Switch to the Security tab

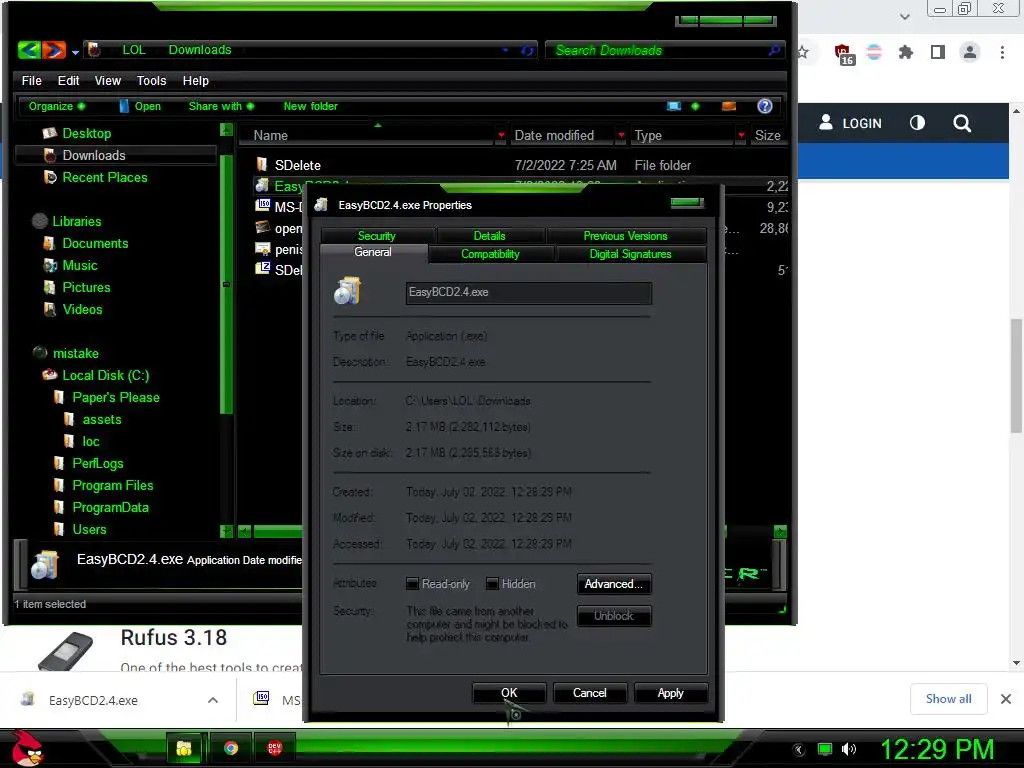point(377,236)
